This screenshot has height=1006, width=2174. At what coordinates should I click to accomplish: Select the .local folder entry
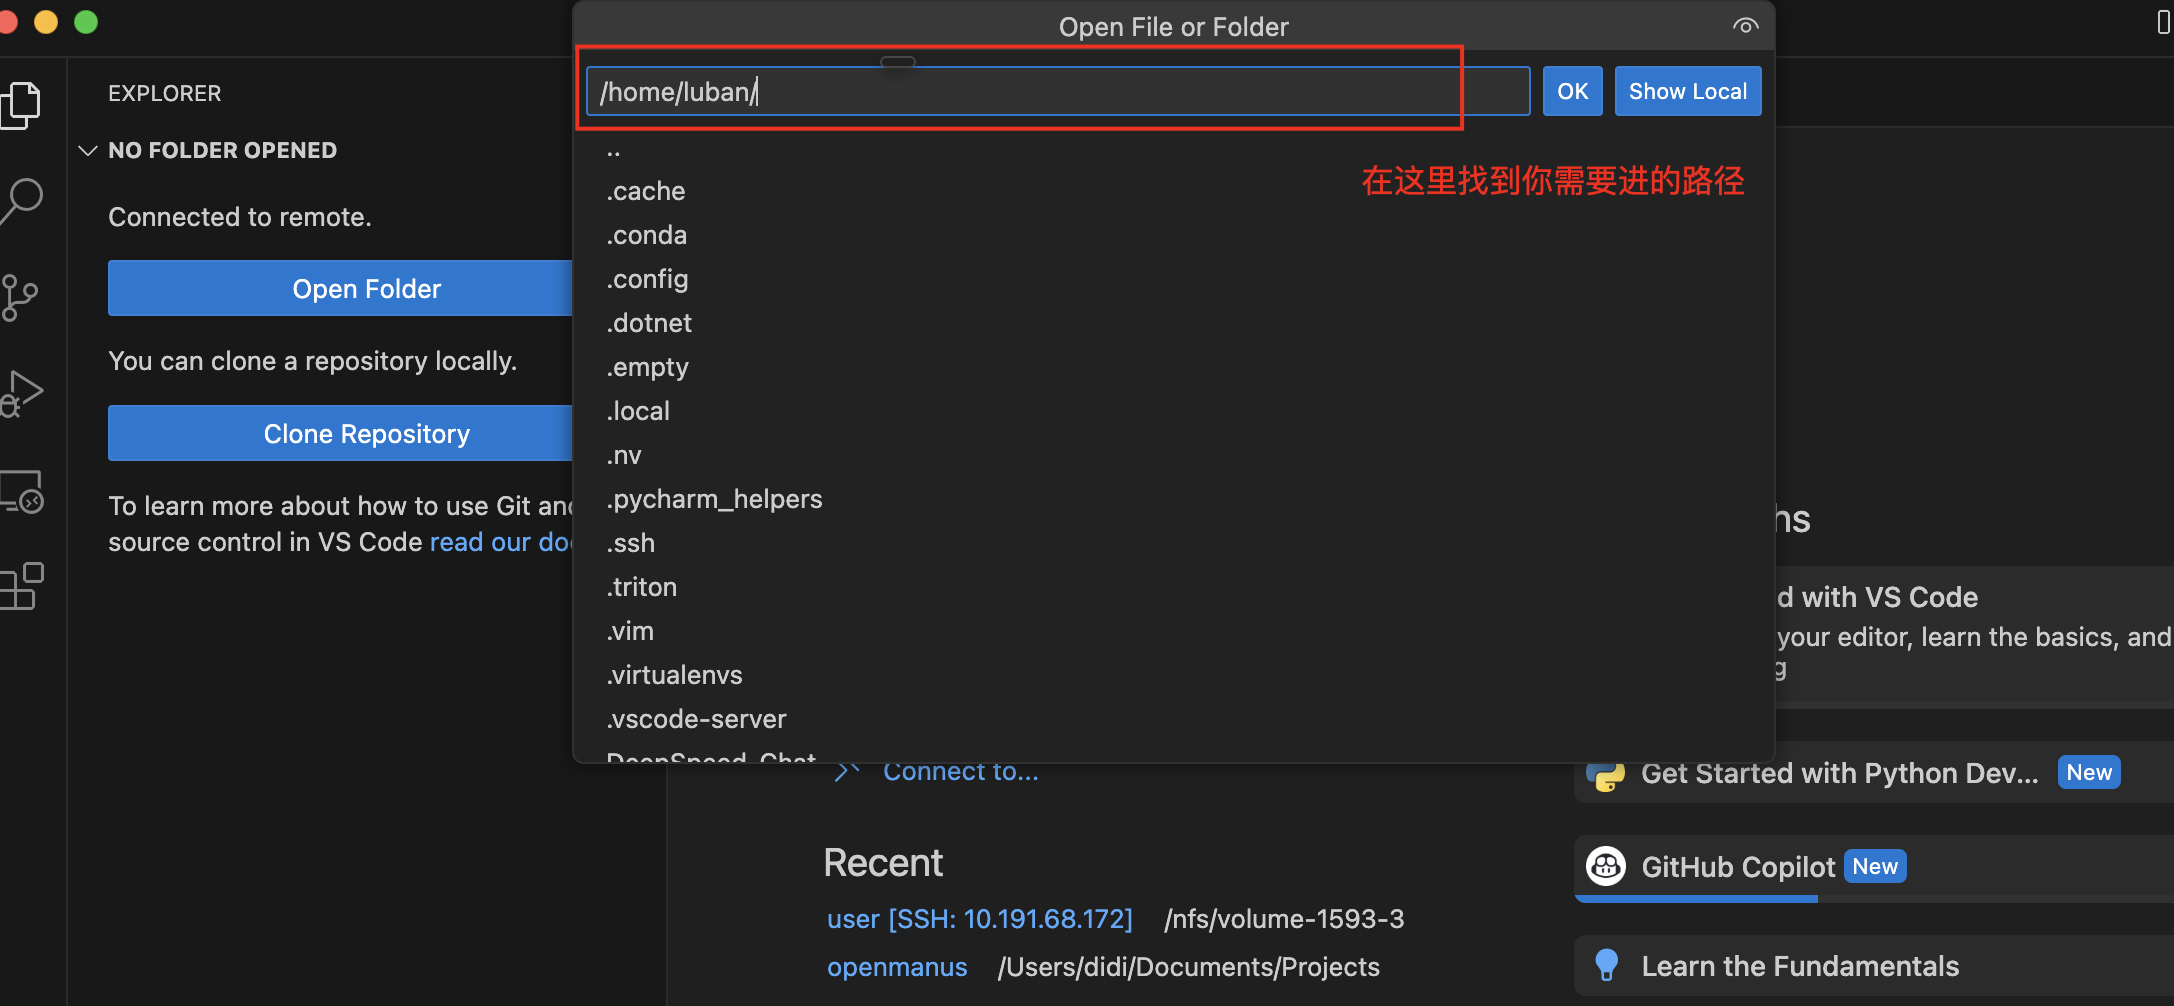[x=1174, y=411]
